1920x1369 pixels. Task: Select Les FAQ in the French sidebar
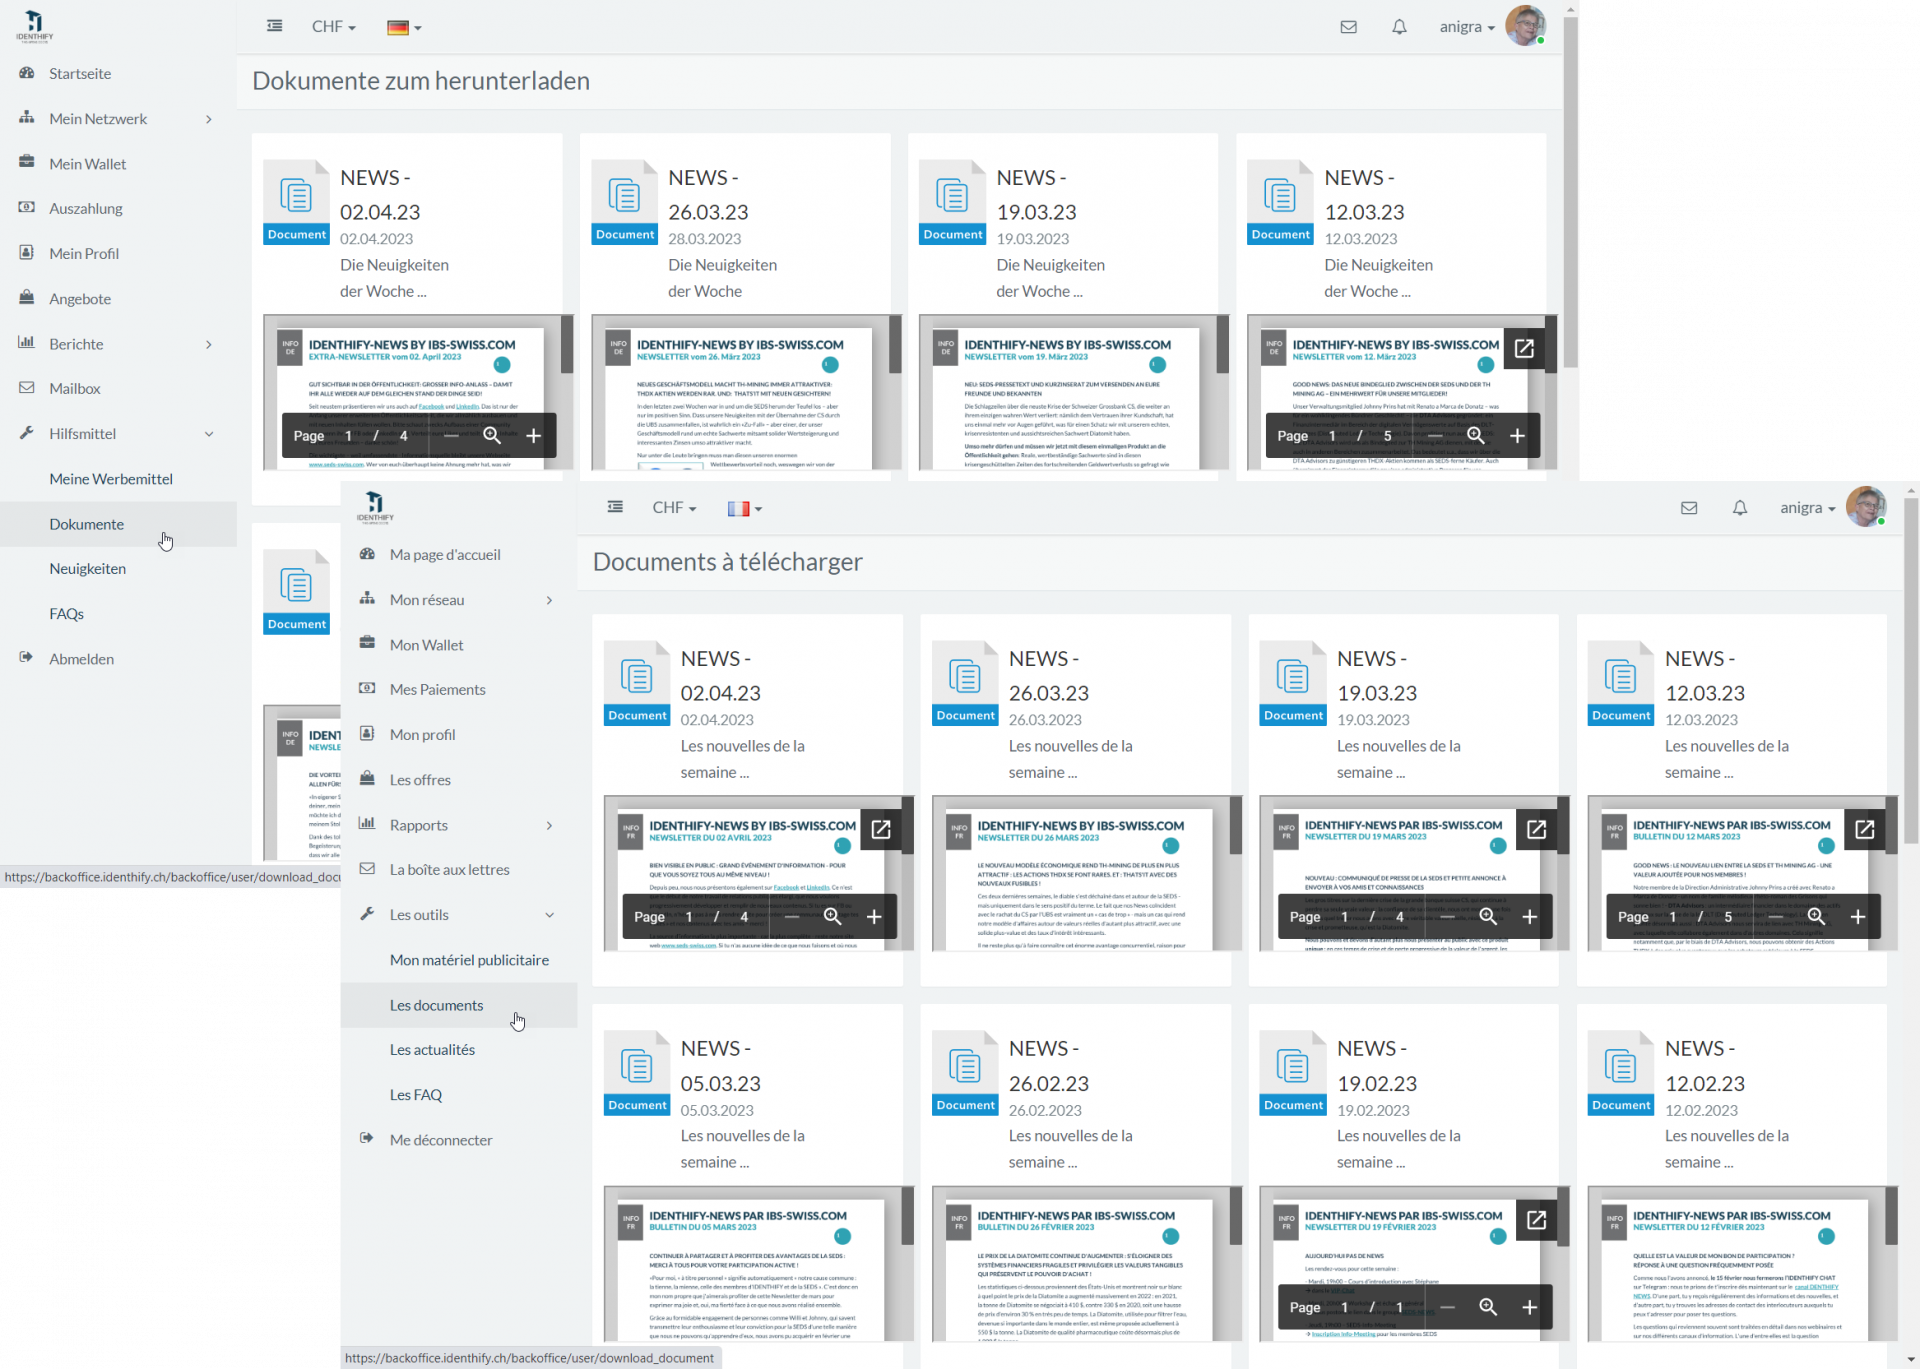pyautogui.click(x=415, y=1095)
